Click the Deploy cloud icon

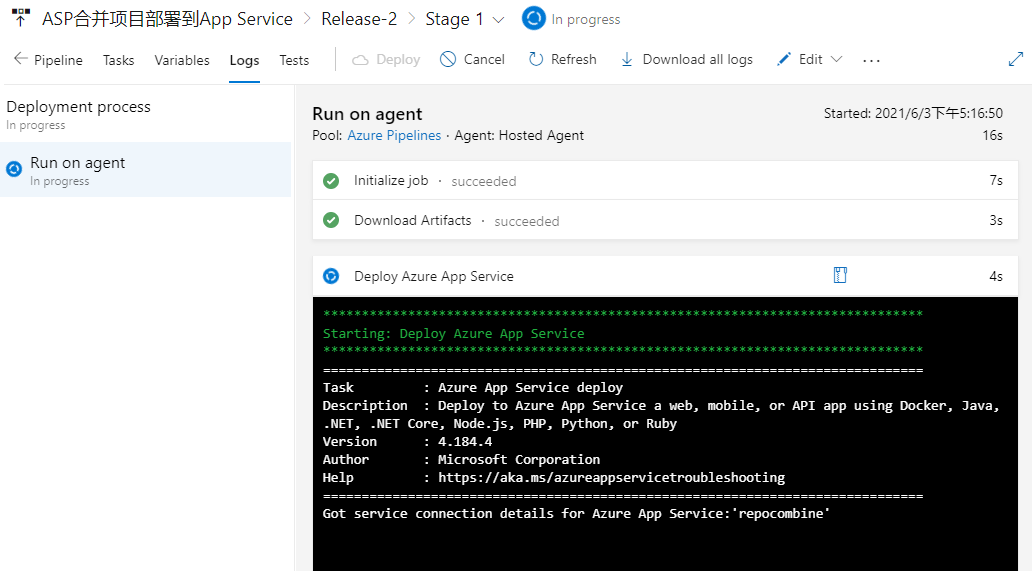pos(360,60)
